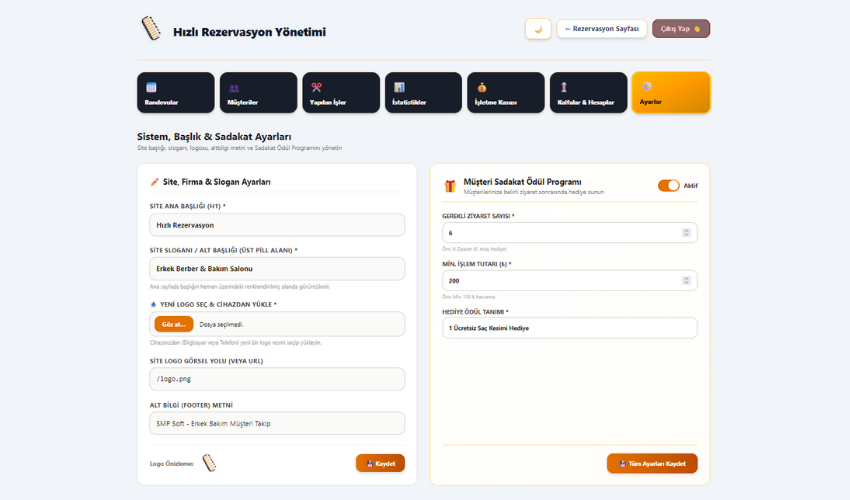
Task: Click 'Sistem, Başlık & Sadakat Ayarları' heading
Action: point(214,137)
